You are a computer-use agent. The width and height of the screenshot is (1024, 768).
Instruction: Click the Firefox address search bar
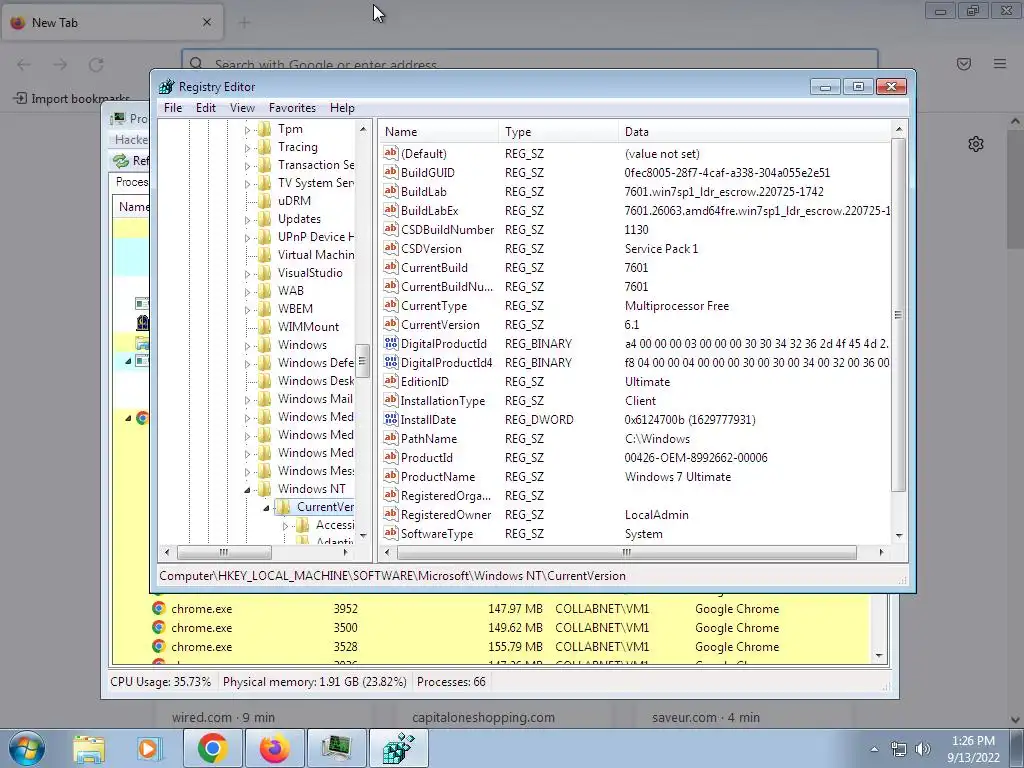pos(530,64)
